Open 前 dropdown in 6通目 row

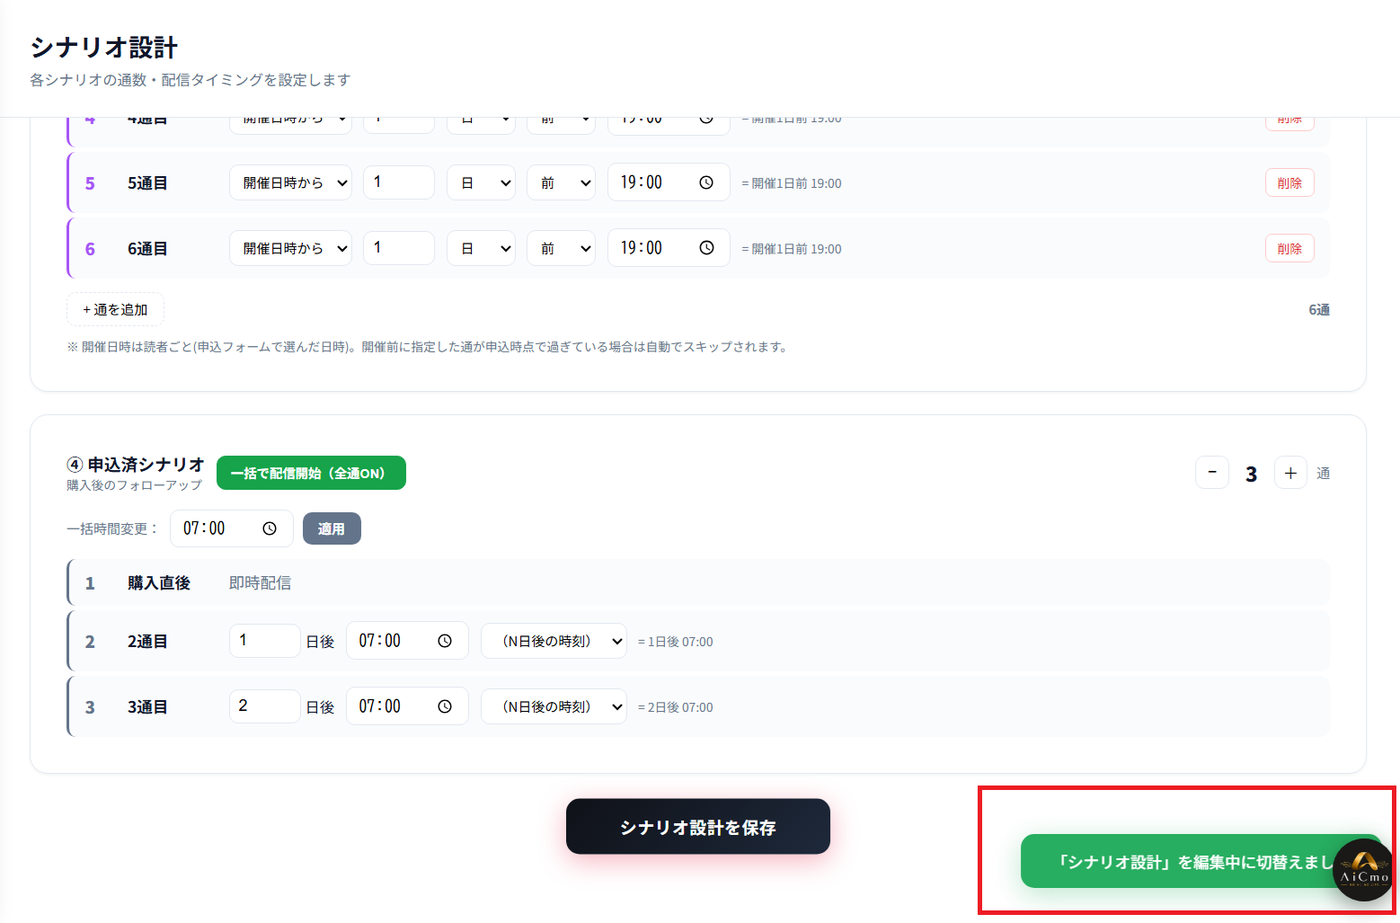(x=561, y=248)
